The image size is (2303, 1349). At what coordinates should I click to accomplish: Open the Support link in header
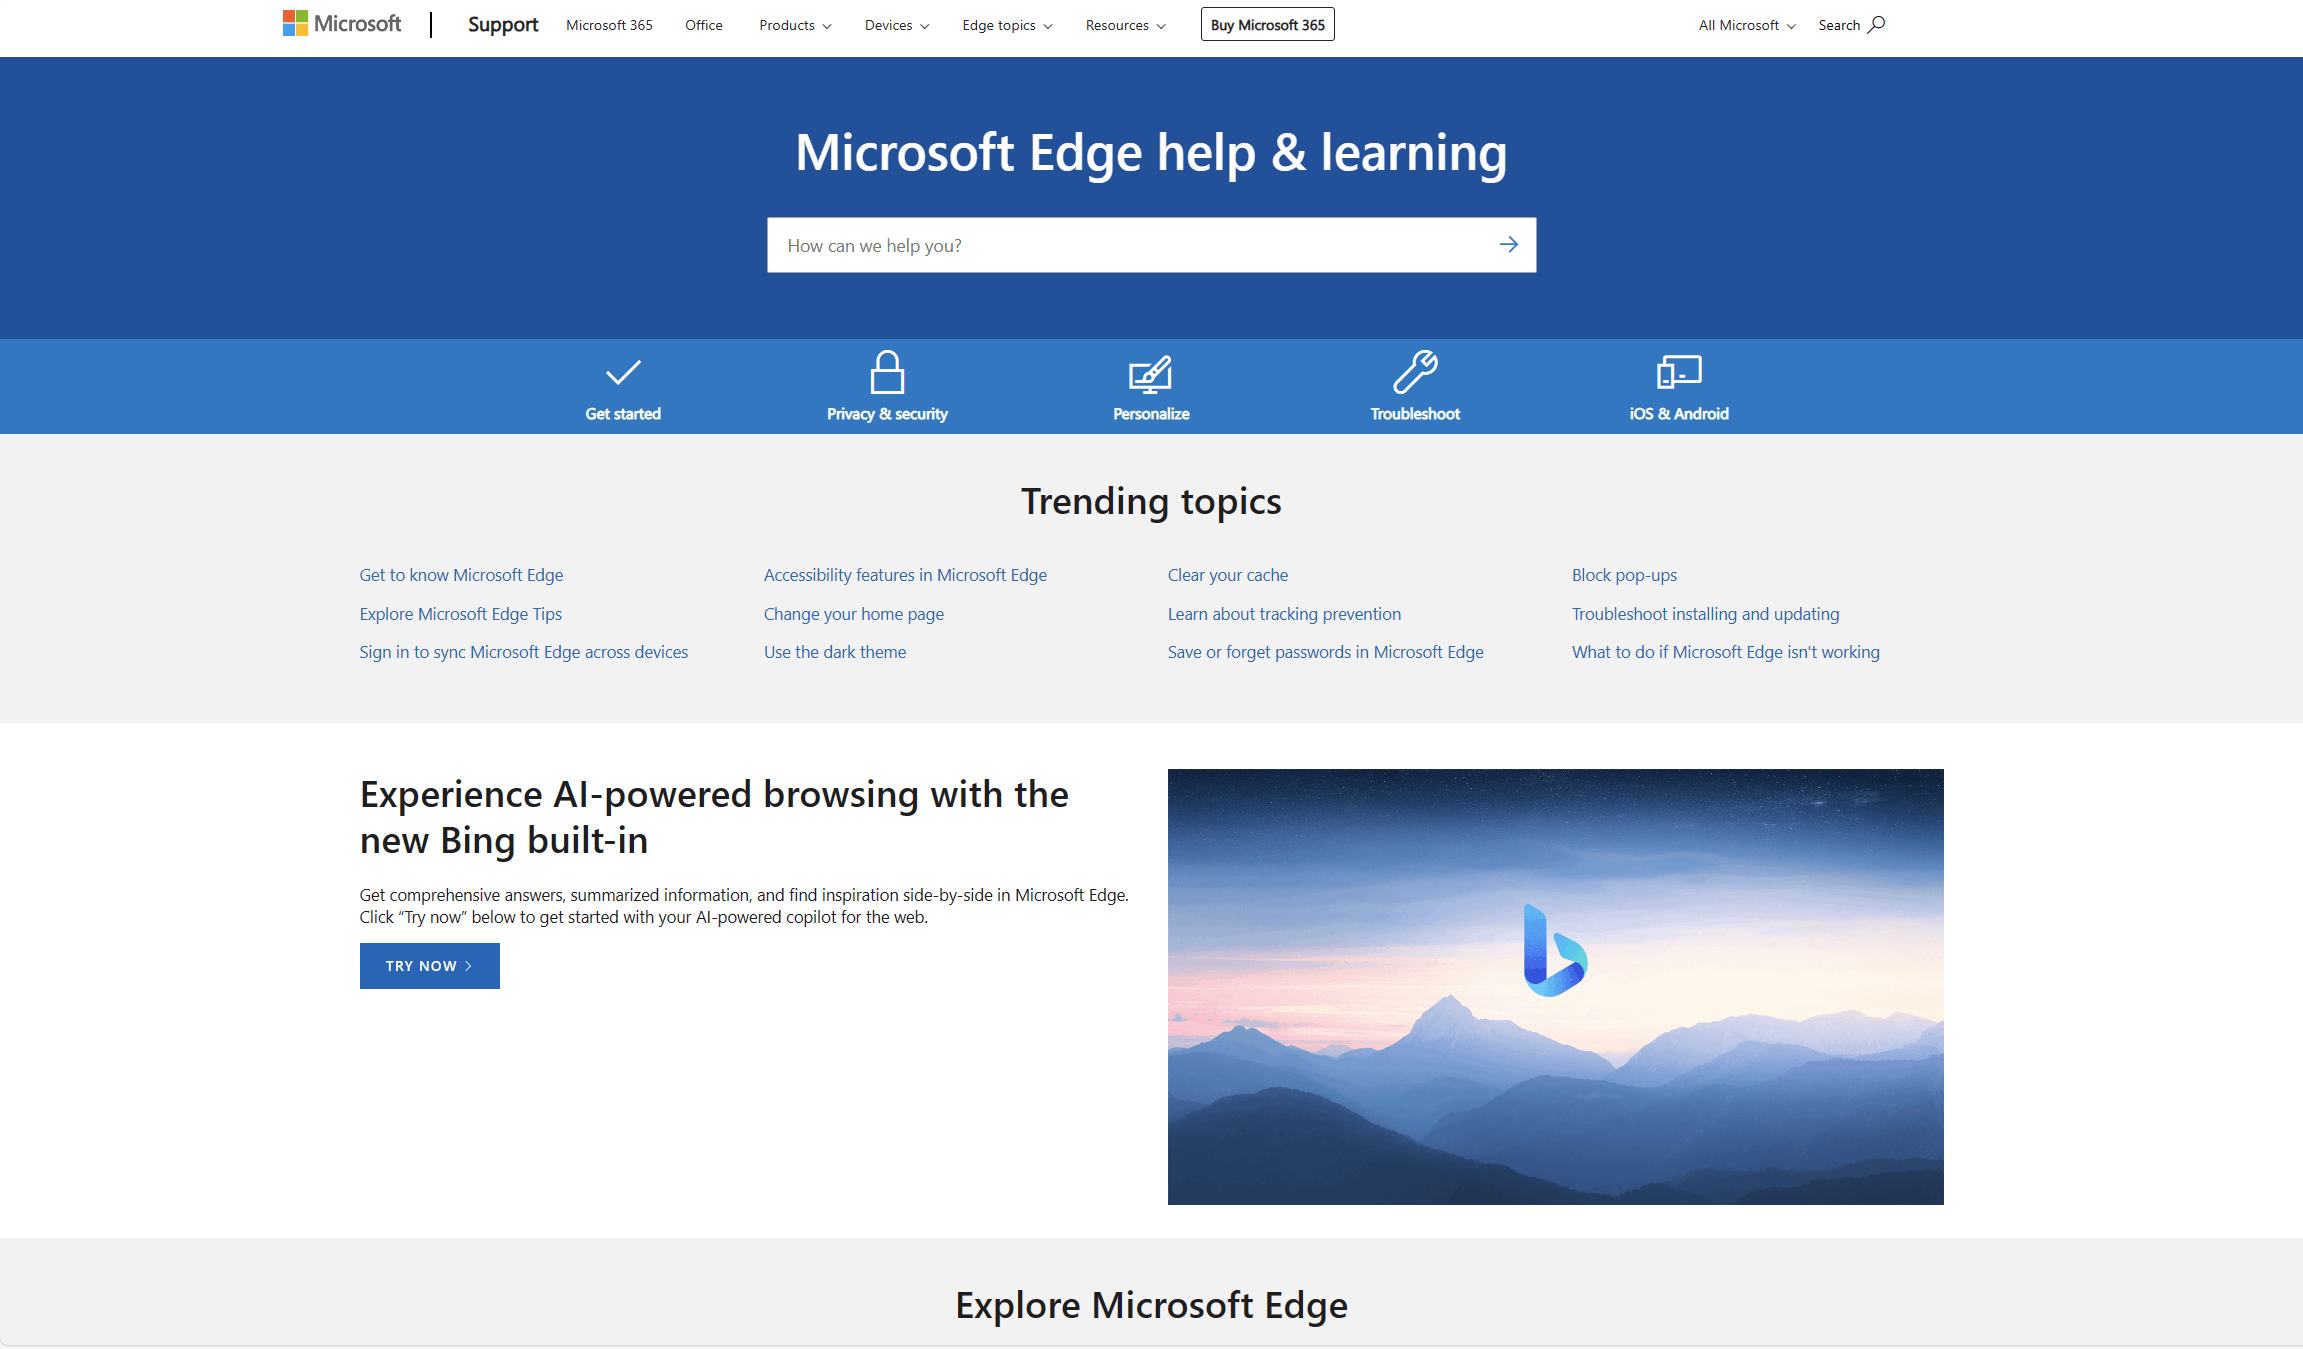503,25
